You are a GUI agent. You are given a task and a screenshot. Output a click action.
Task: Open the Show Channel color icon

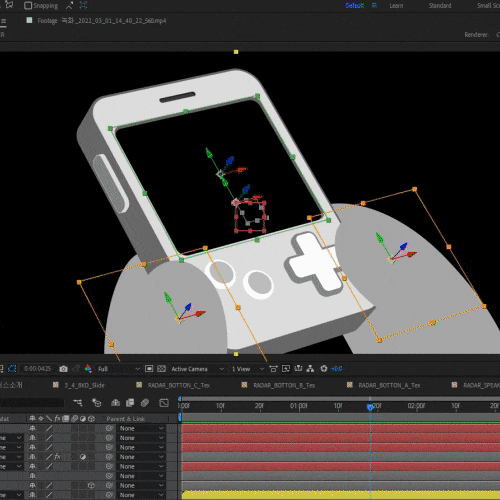88,369
